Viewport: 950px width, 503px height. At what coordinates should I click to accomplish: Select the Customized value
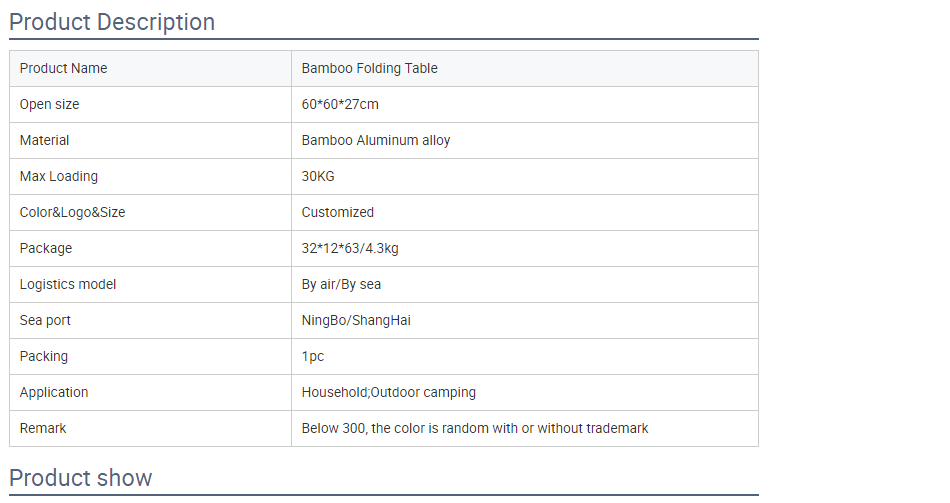pos(337,213)
